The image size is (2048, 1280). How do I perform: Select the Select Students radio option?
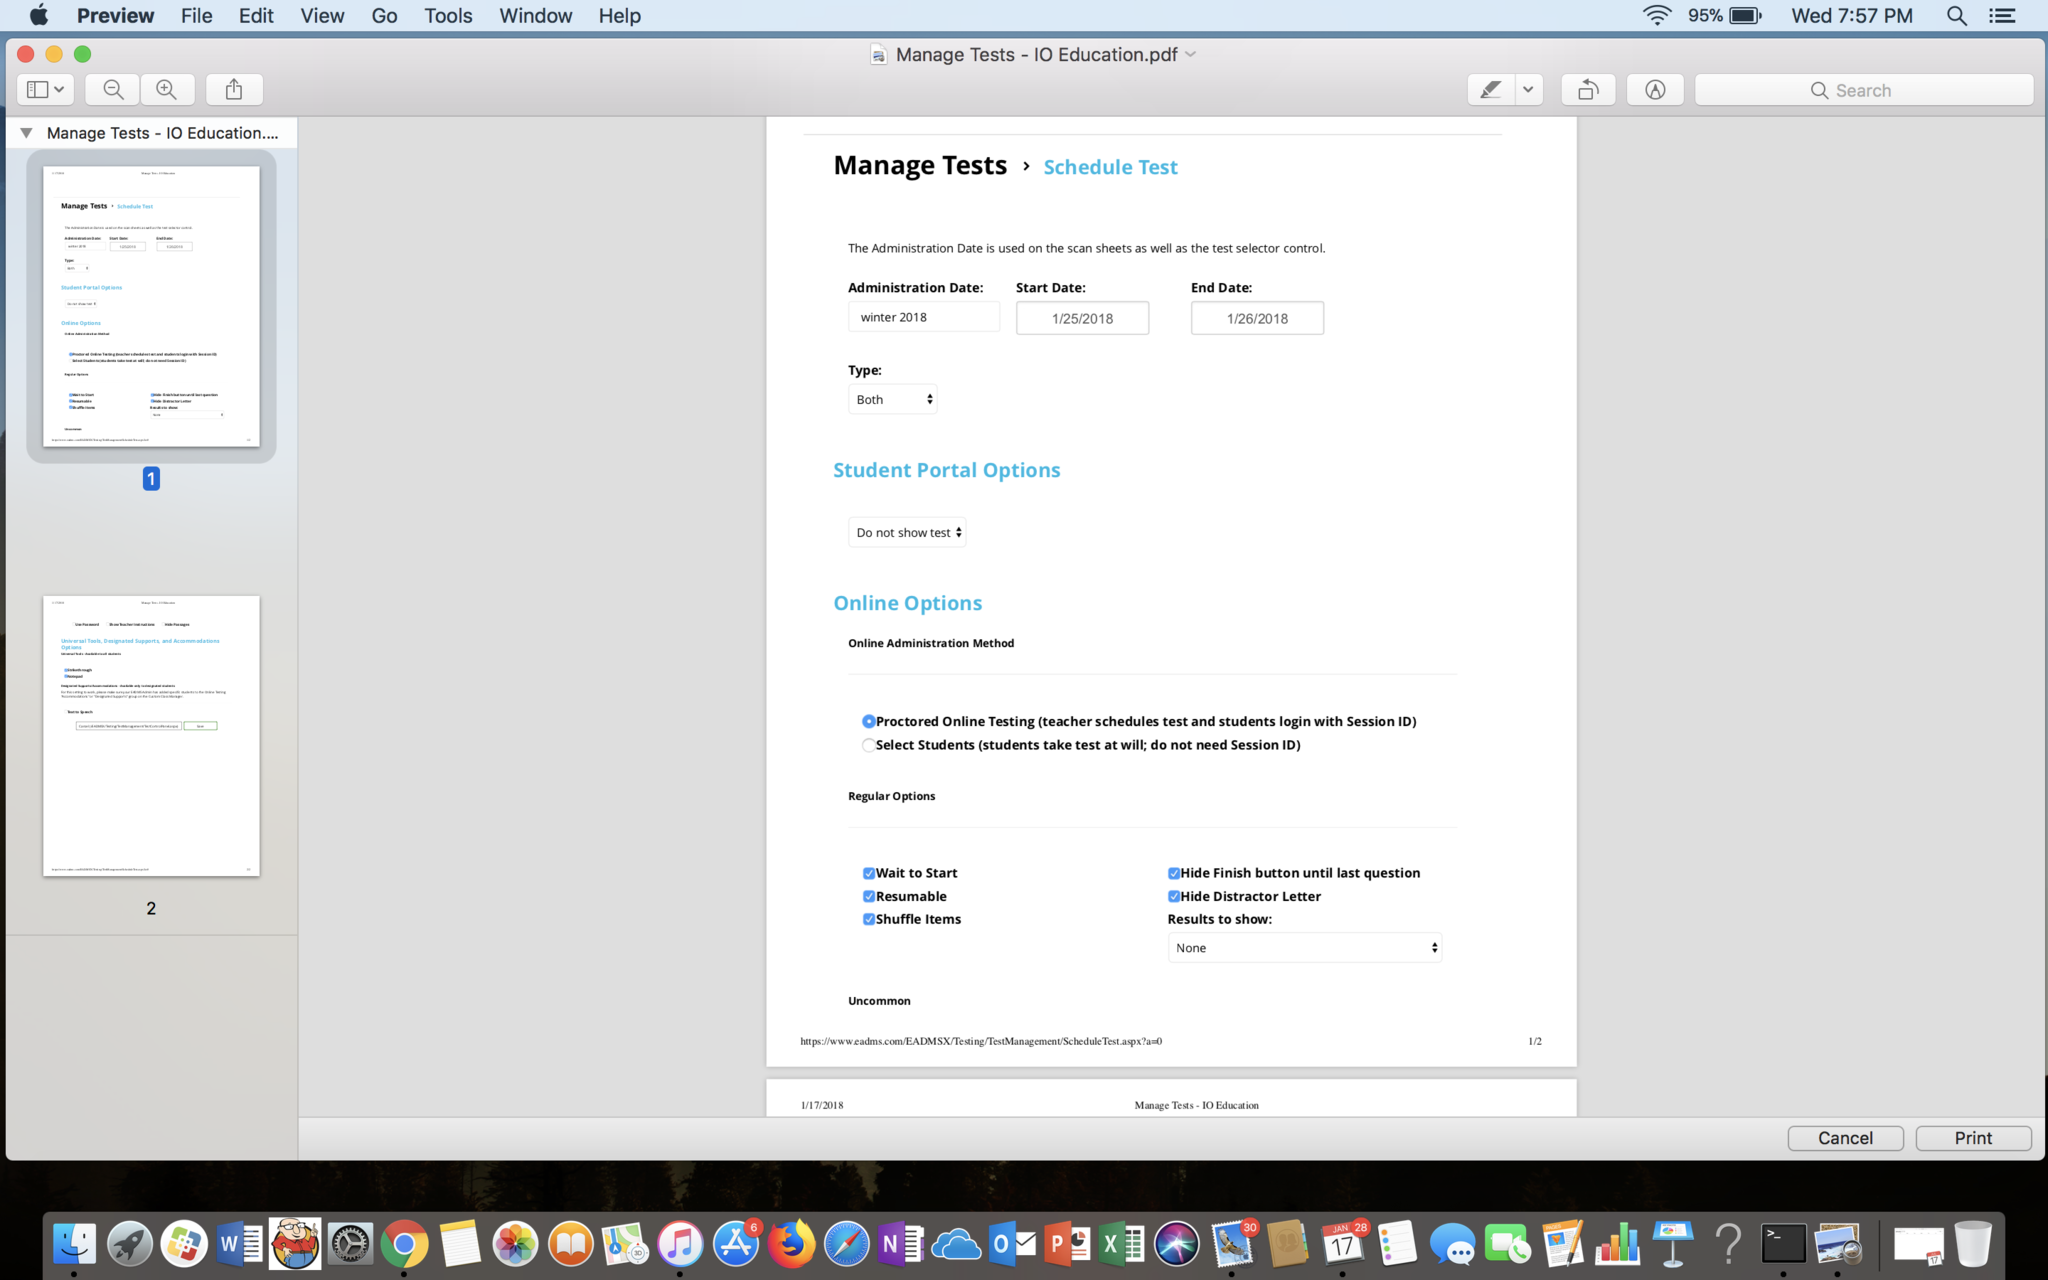(868, 745)
